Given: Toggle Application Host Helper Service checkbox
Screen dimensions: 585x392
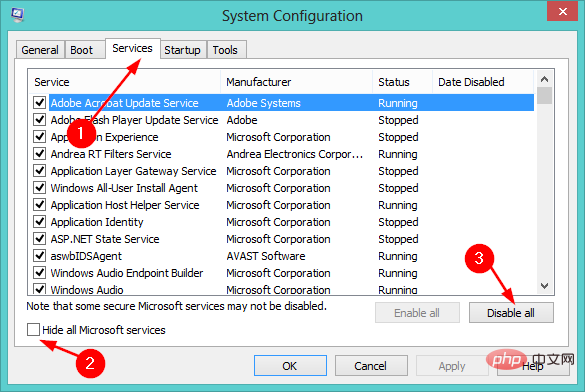Looking at the screenshot, I should pyautogui.click(x=40, y=205).
